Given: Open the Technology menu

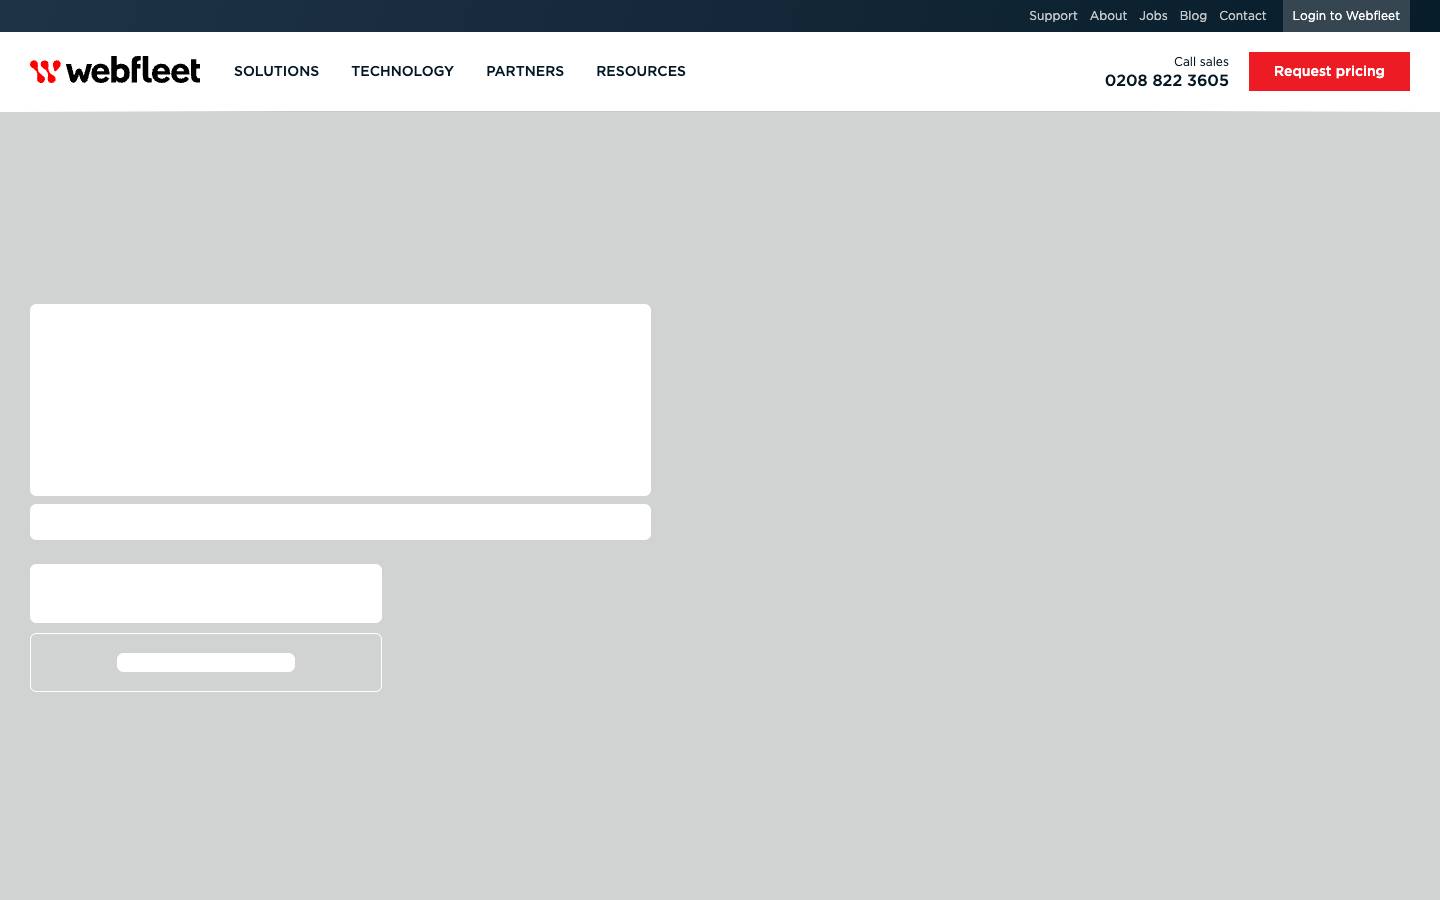Looking at the screenshot, I should [402, 71].
